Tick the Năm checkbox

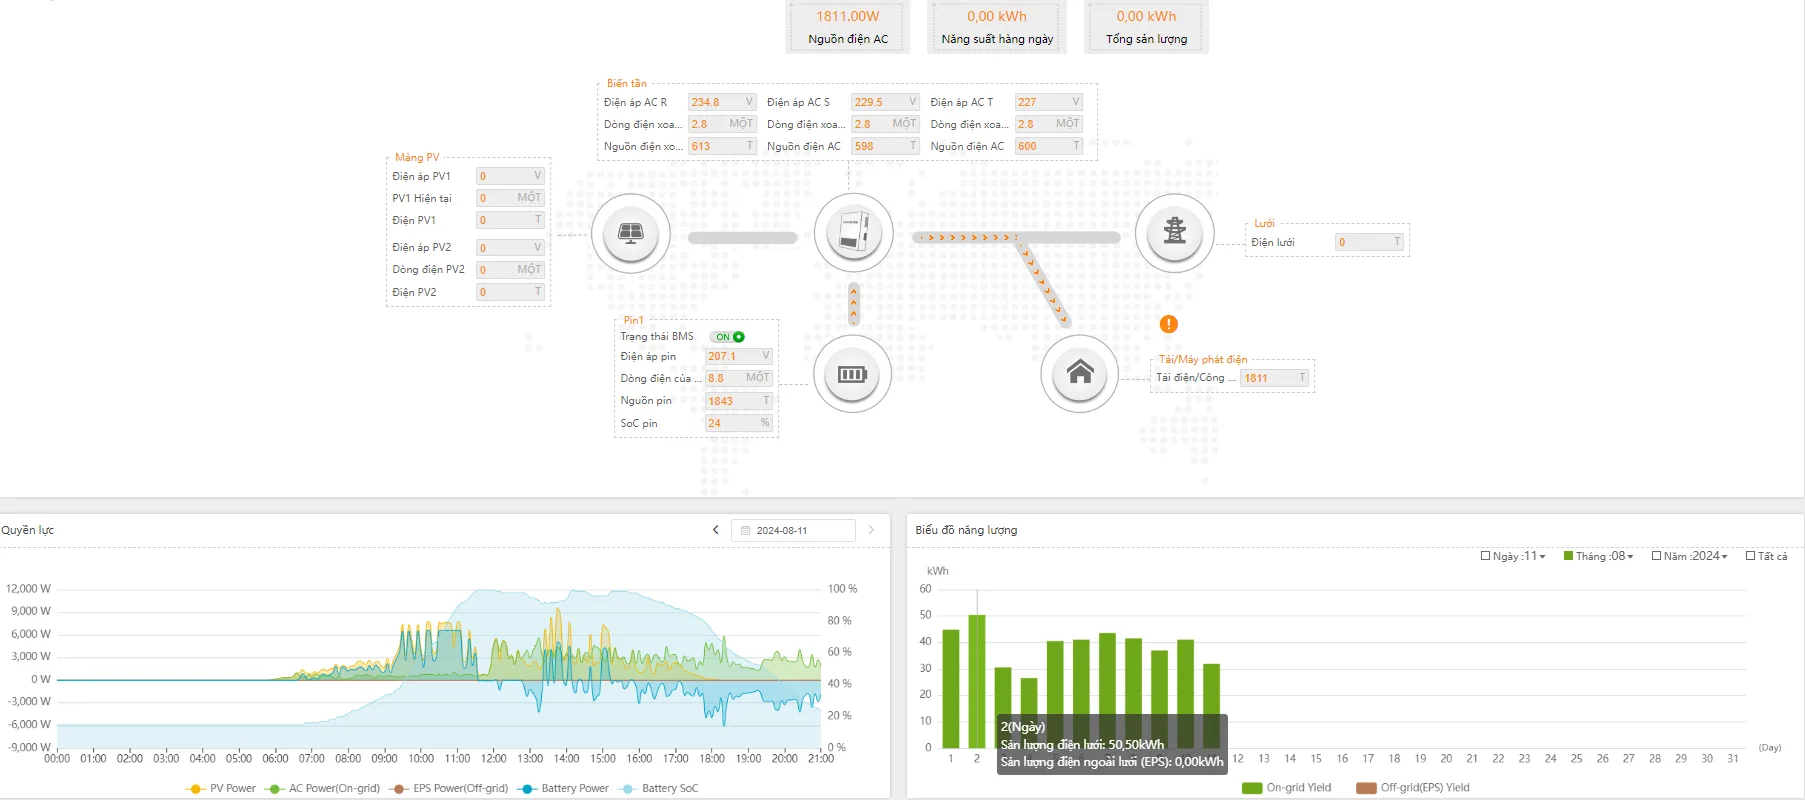(1656, 556)
